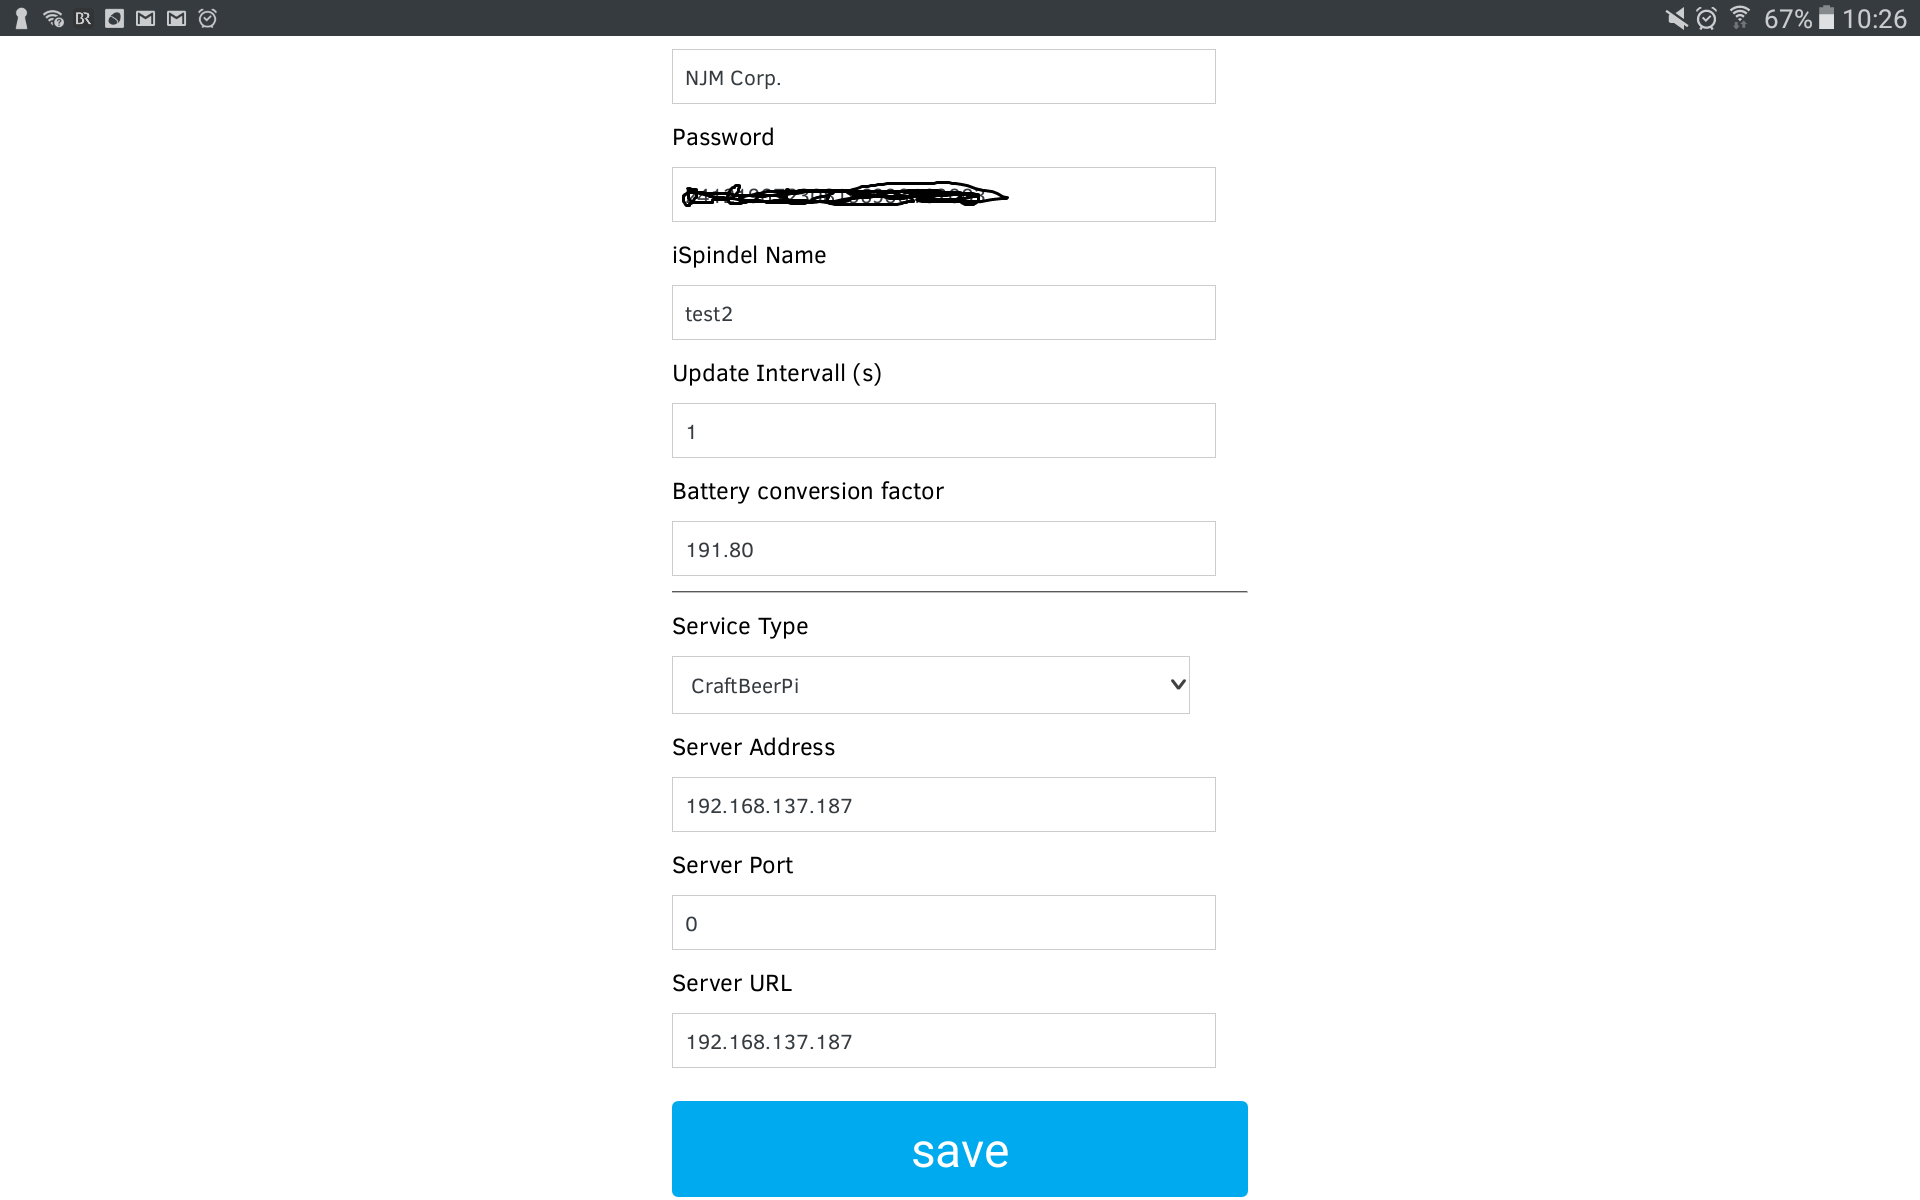Screen dimensions: 1920x1200
Task: Click the Server Port field
Action: pyautogui.click(x=943, y=923)
